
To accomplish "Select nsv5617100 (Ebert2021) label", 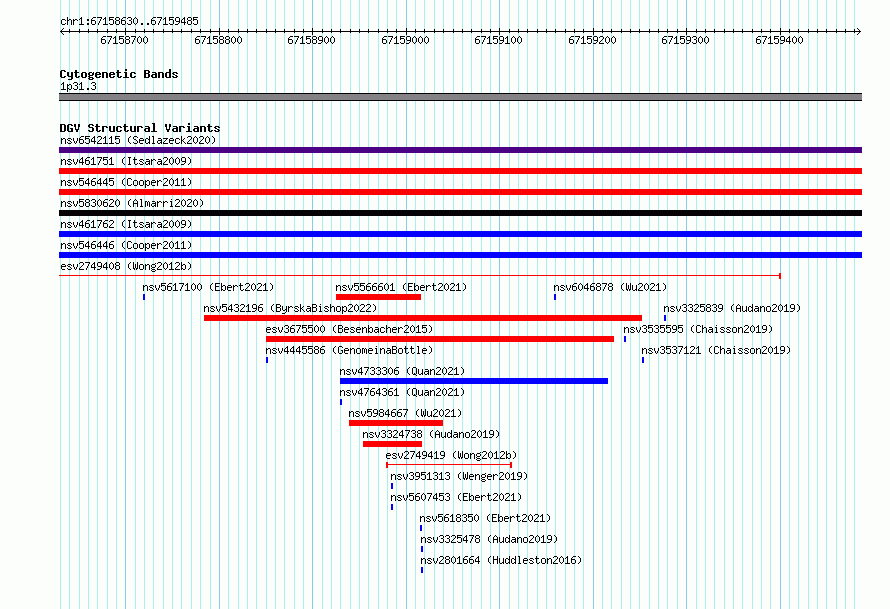I will 208,287.
